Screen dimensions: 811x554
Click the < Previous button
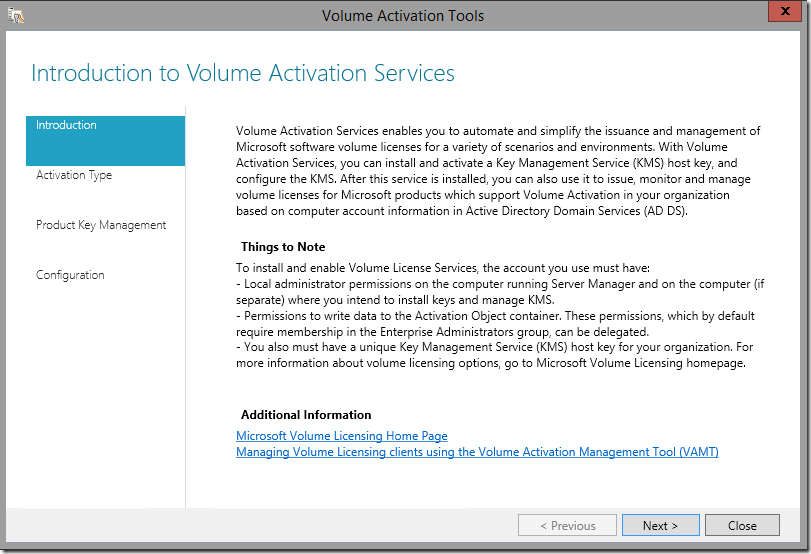(x=567, y=526)
